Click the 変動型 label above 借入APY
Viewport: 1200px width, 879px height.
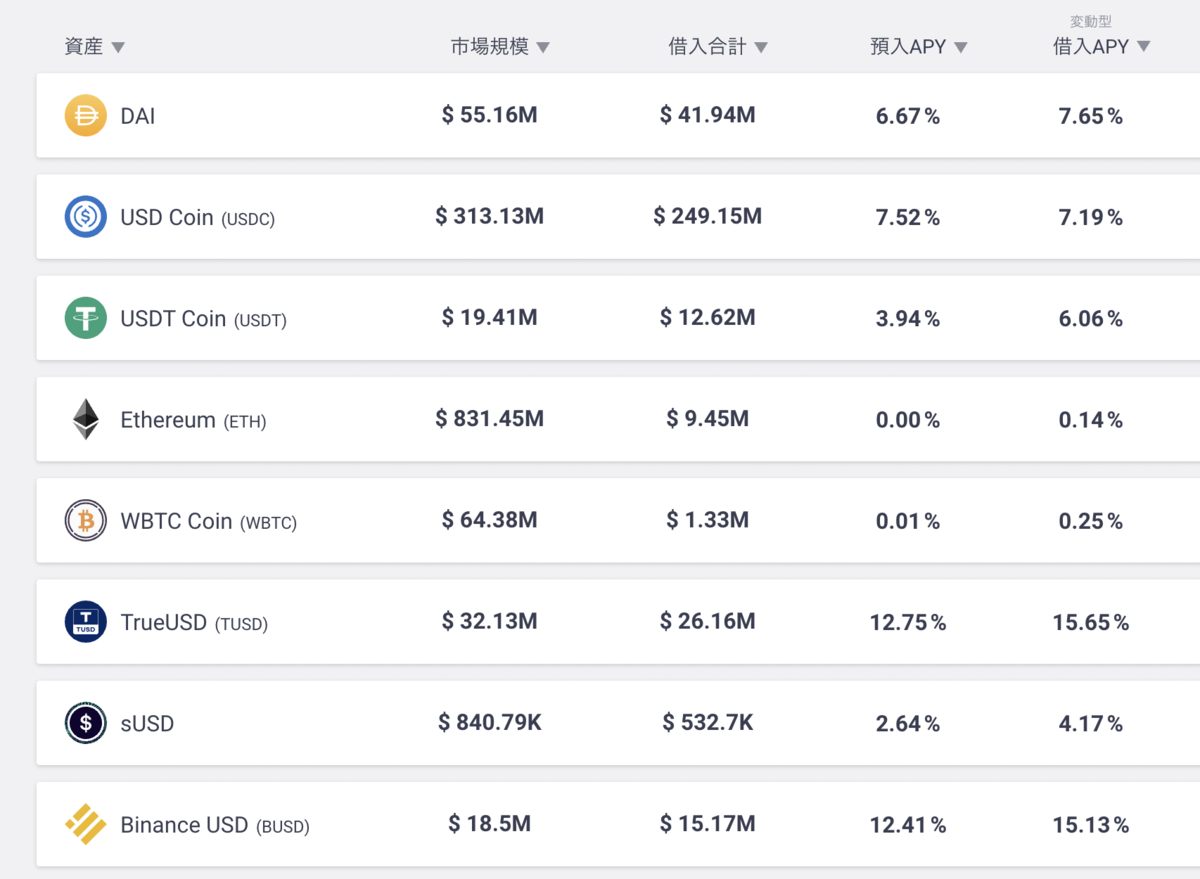pyautogui.click(x=1091, y=21)
